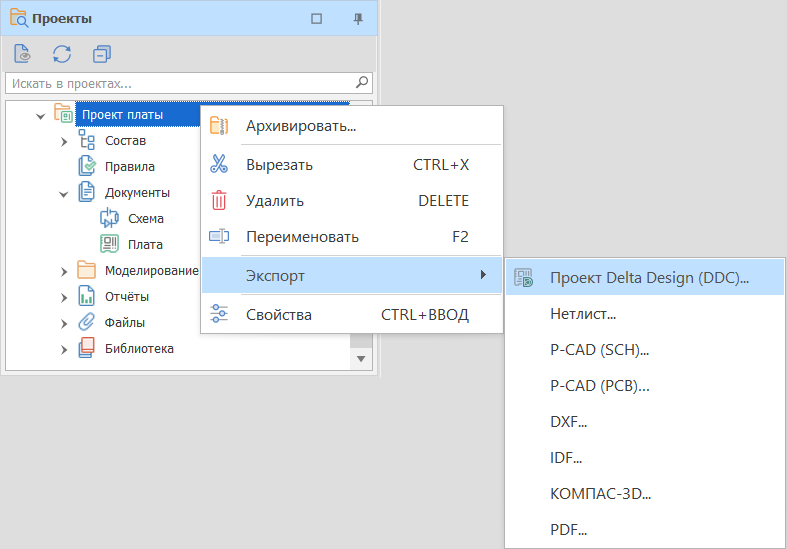Select the Документы tree label

[x=137, y=193]
